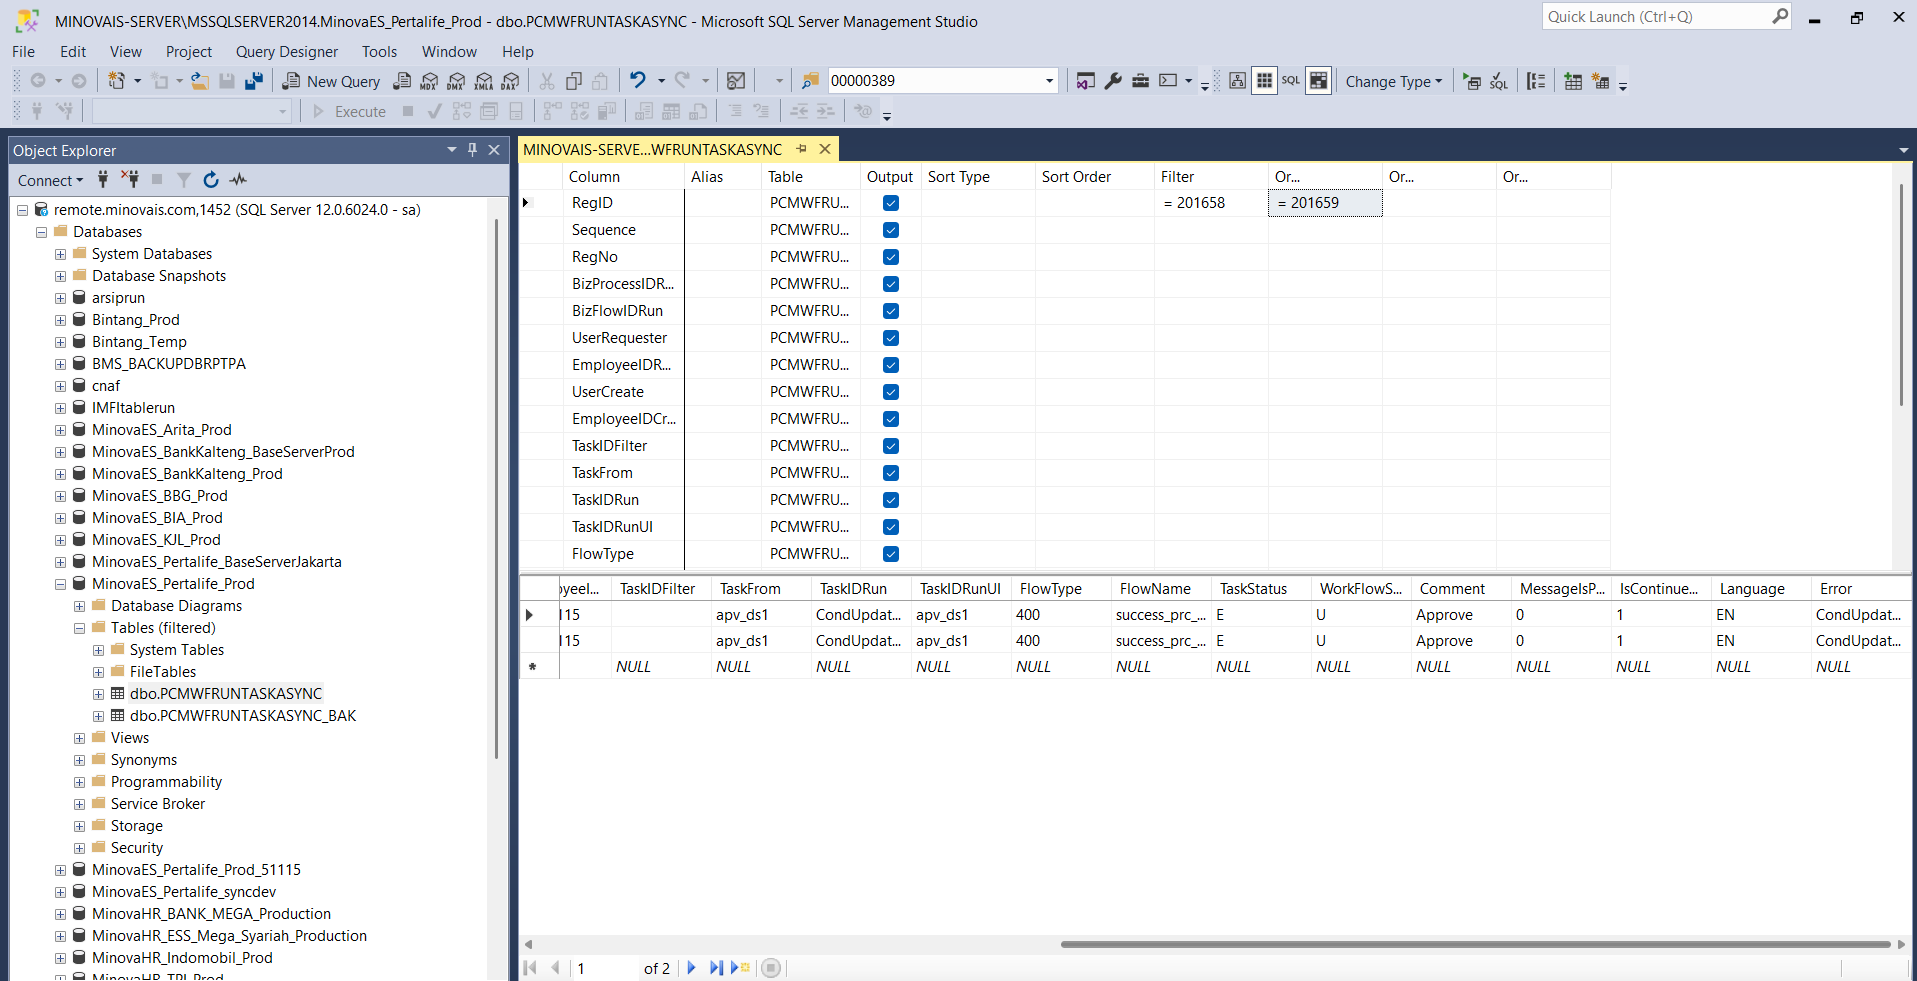
Task: Show the SQL pane
Action: tap(1291, 81)
